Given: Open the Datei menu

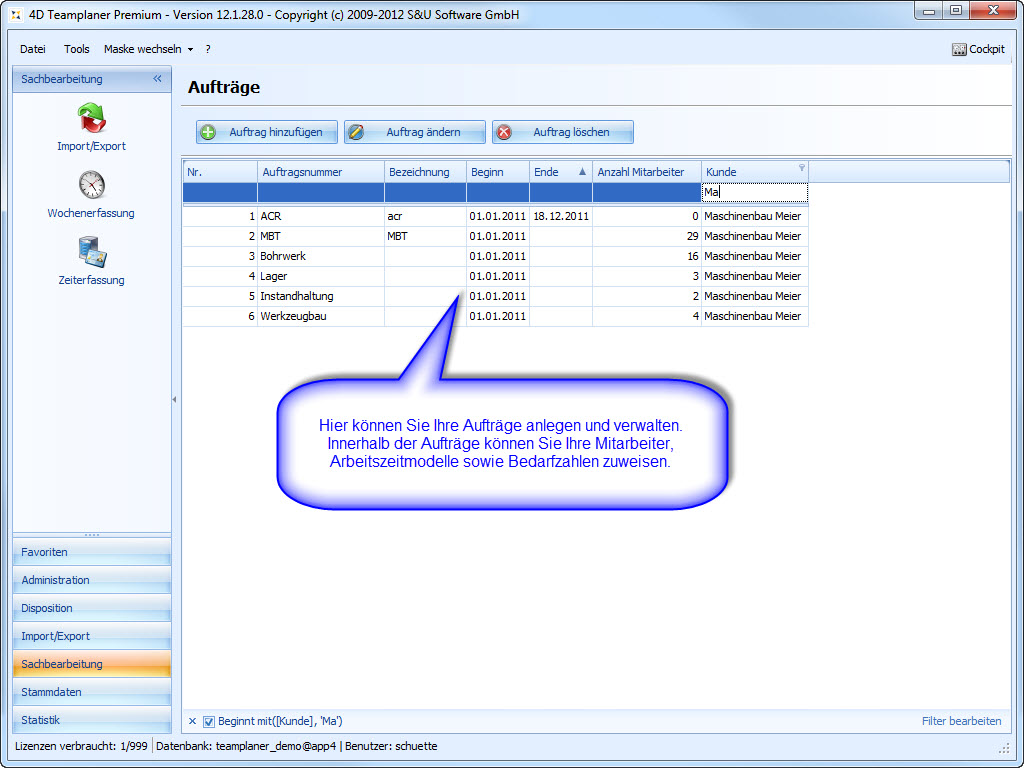Looking at the screenshot, I should pos(33,49).
